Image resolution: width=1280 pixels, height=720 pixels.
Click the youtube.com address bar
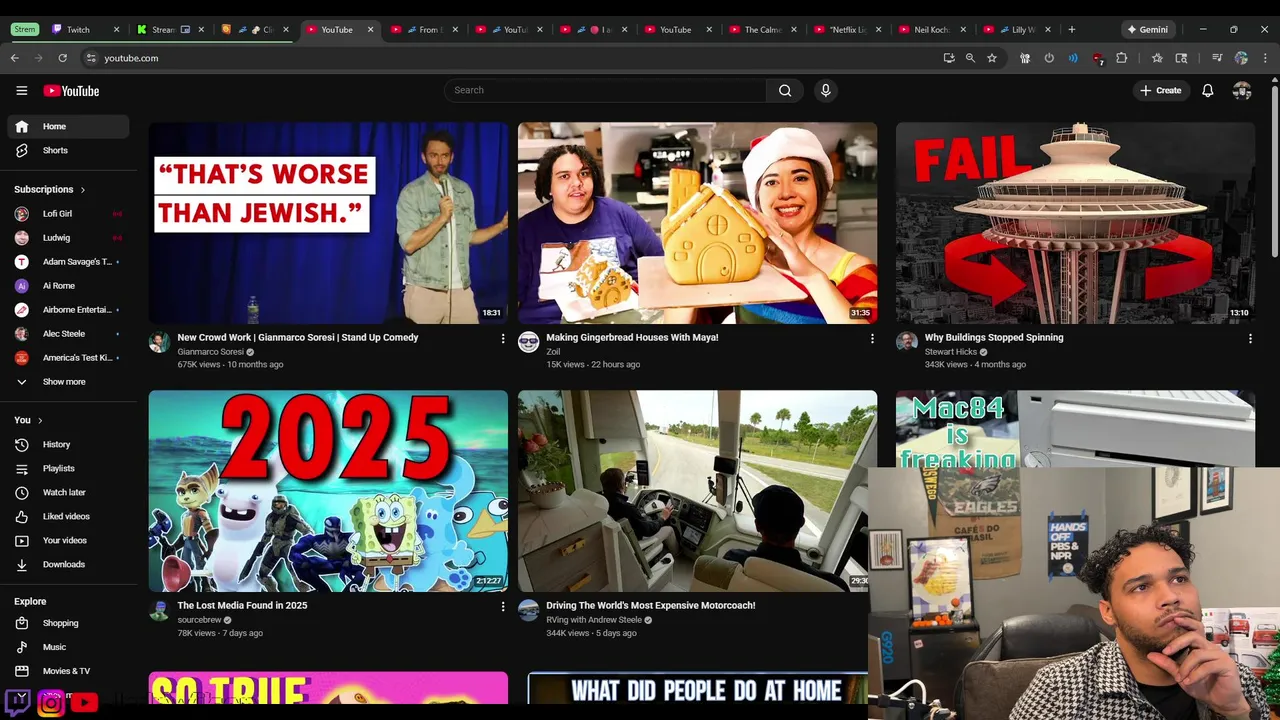510,58
